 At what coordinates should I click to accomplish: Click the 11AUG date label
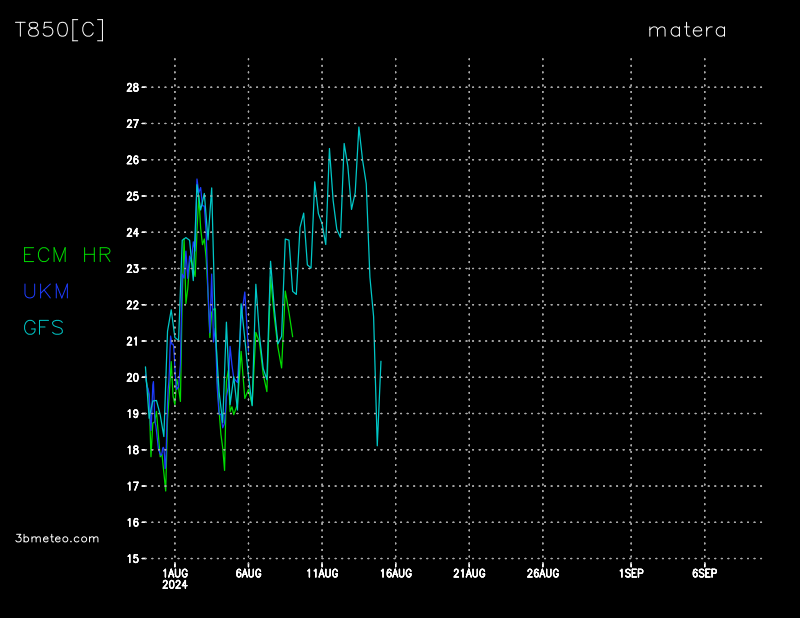[322, 573]
